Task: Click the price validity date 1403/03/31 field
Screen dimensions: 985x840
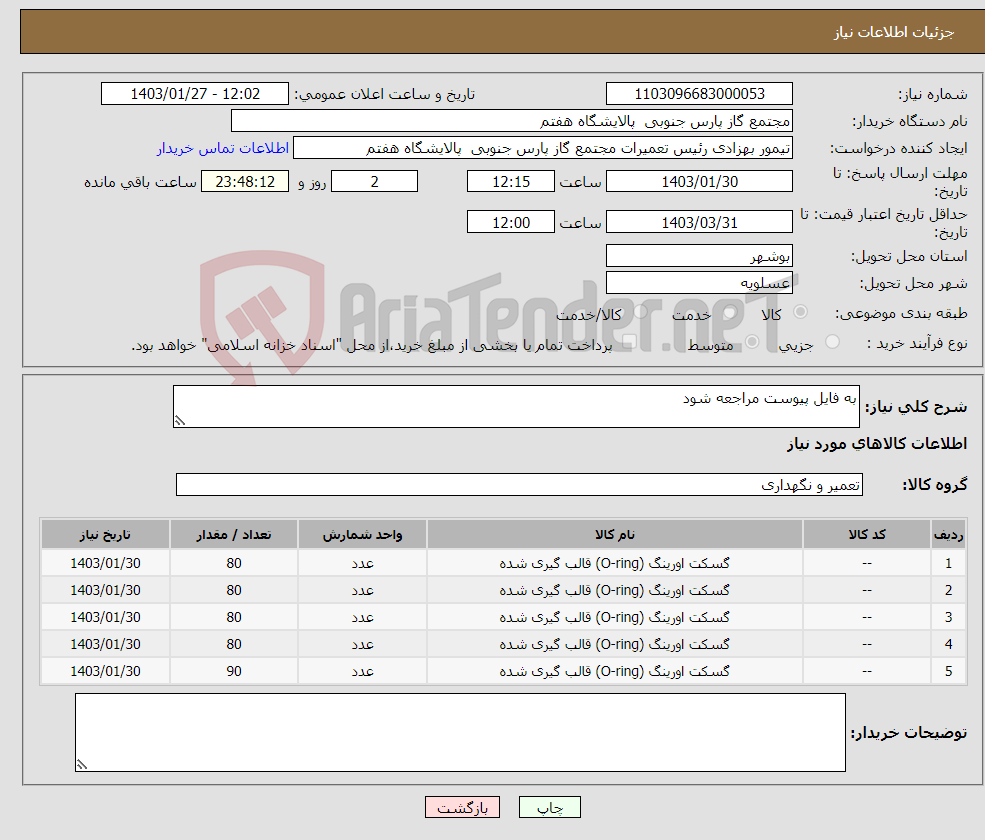Action: (699, 222)
